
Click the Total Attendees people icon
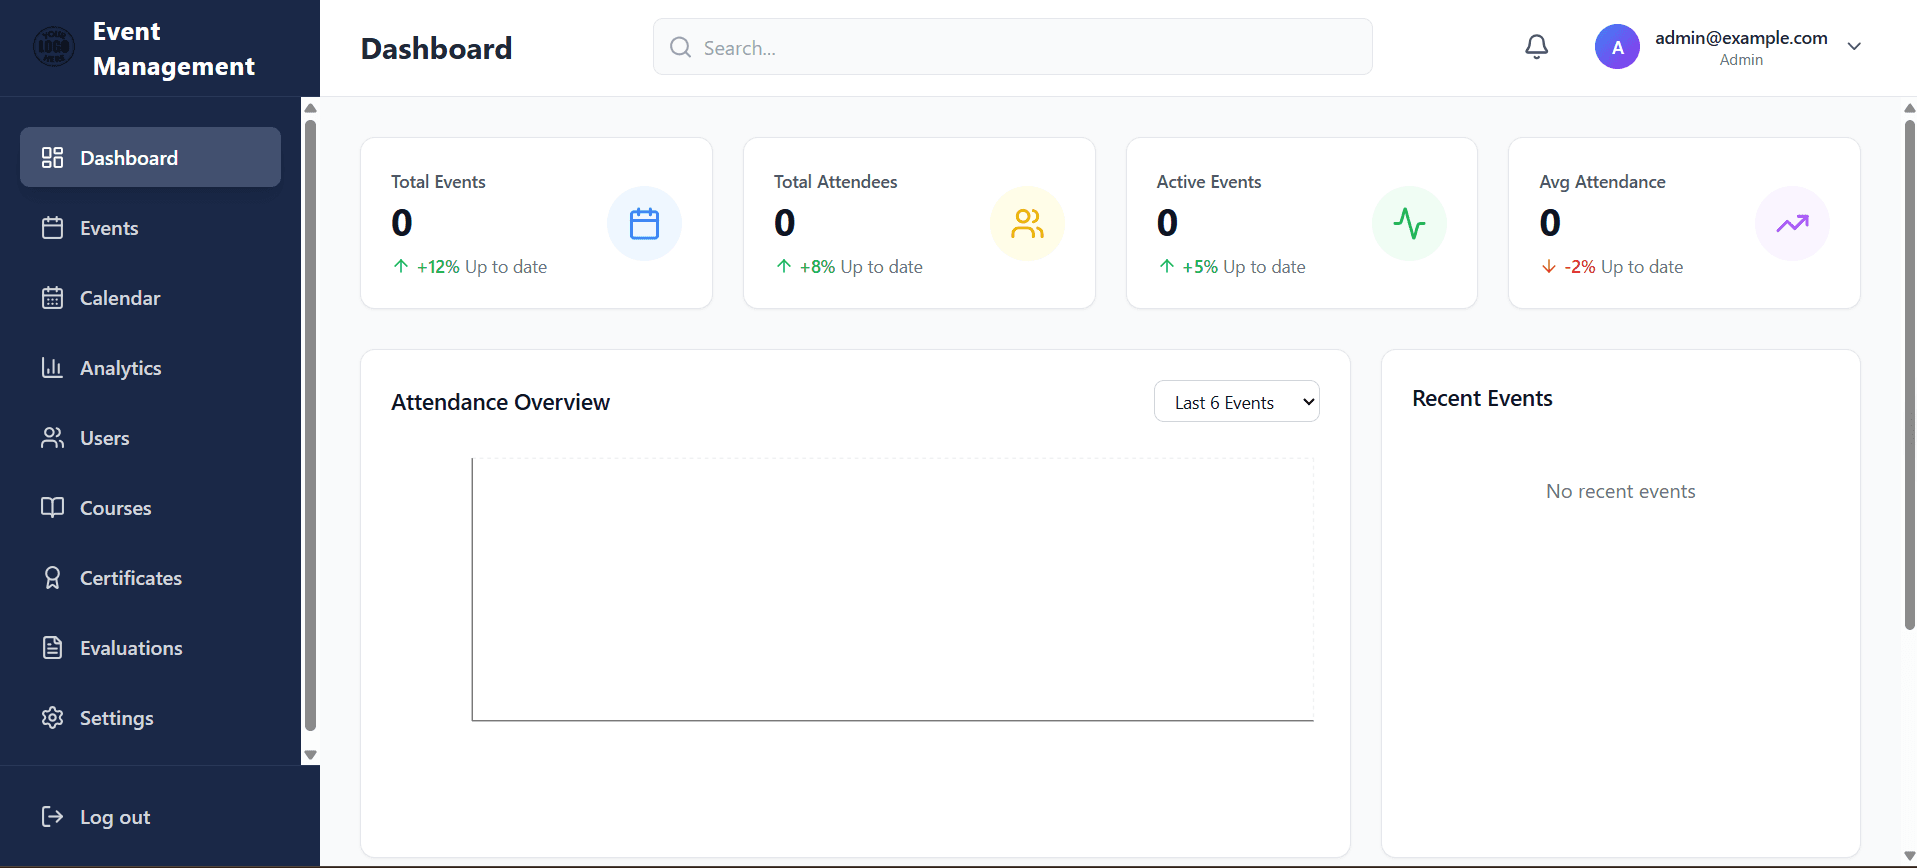tap(1027, 223)
